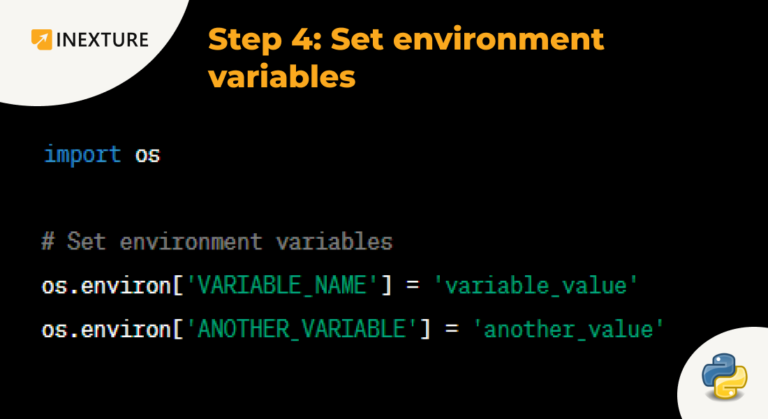Click the hash symbol starting the comment

48,242
